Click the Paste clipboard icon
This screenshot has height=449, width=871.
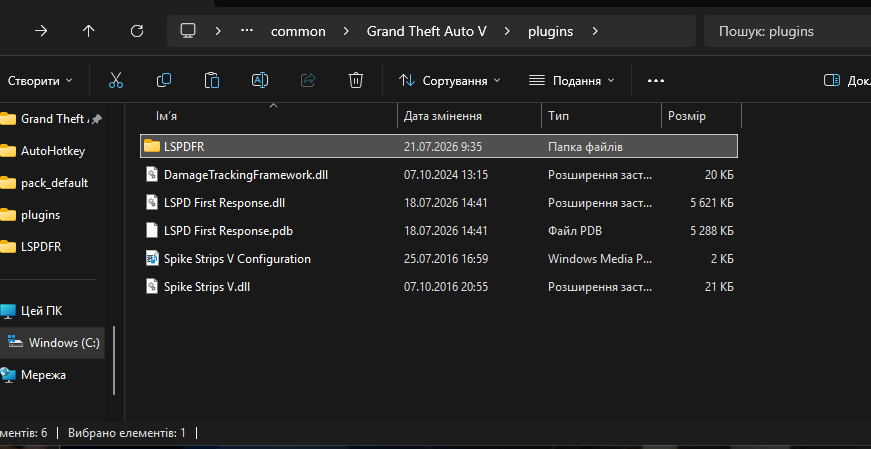pyautogui.click(x=212, y=81)
